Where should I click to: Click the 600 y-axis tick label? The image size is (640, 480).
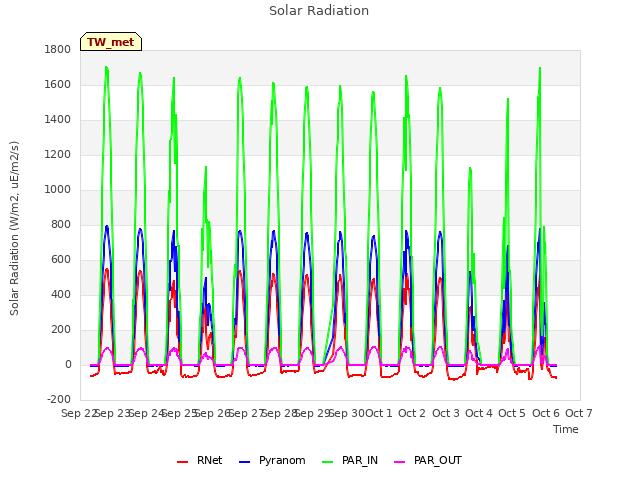(61, 260)
